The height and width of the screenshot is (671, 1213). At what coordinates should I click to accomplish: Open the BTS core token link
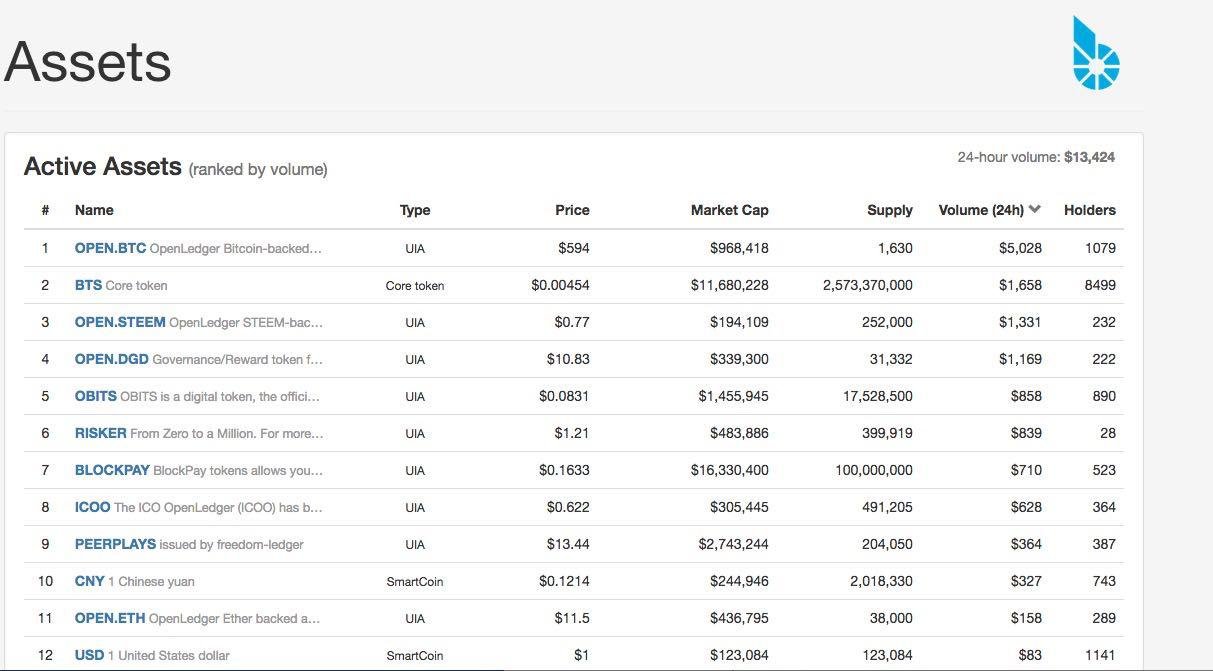[x=88, y=285]
